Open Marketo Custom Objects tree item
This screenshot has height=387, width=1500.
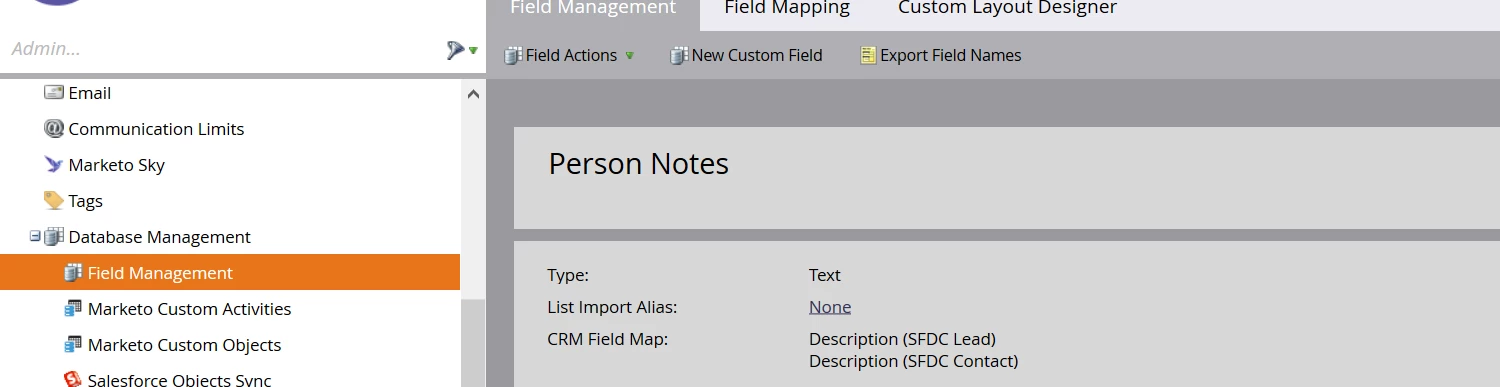(185, 345)
